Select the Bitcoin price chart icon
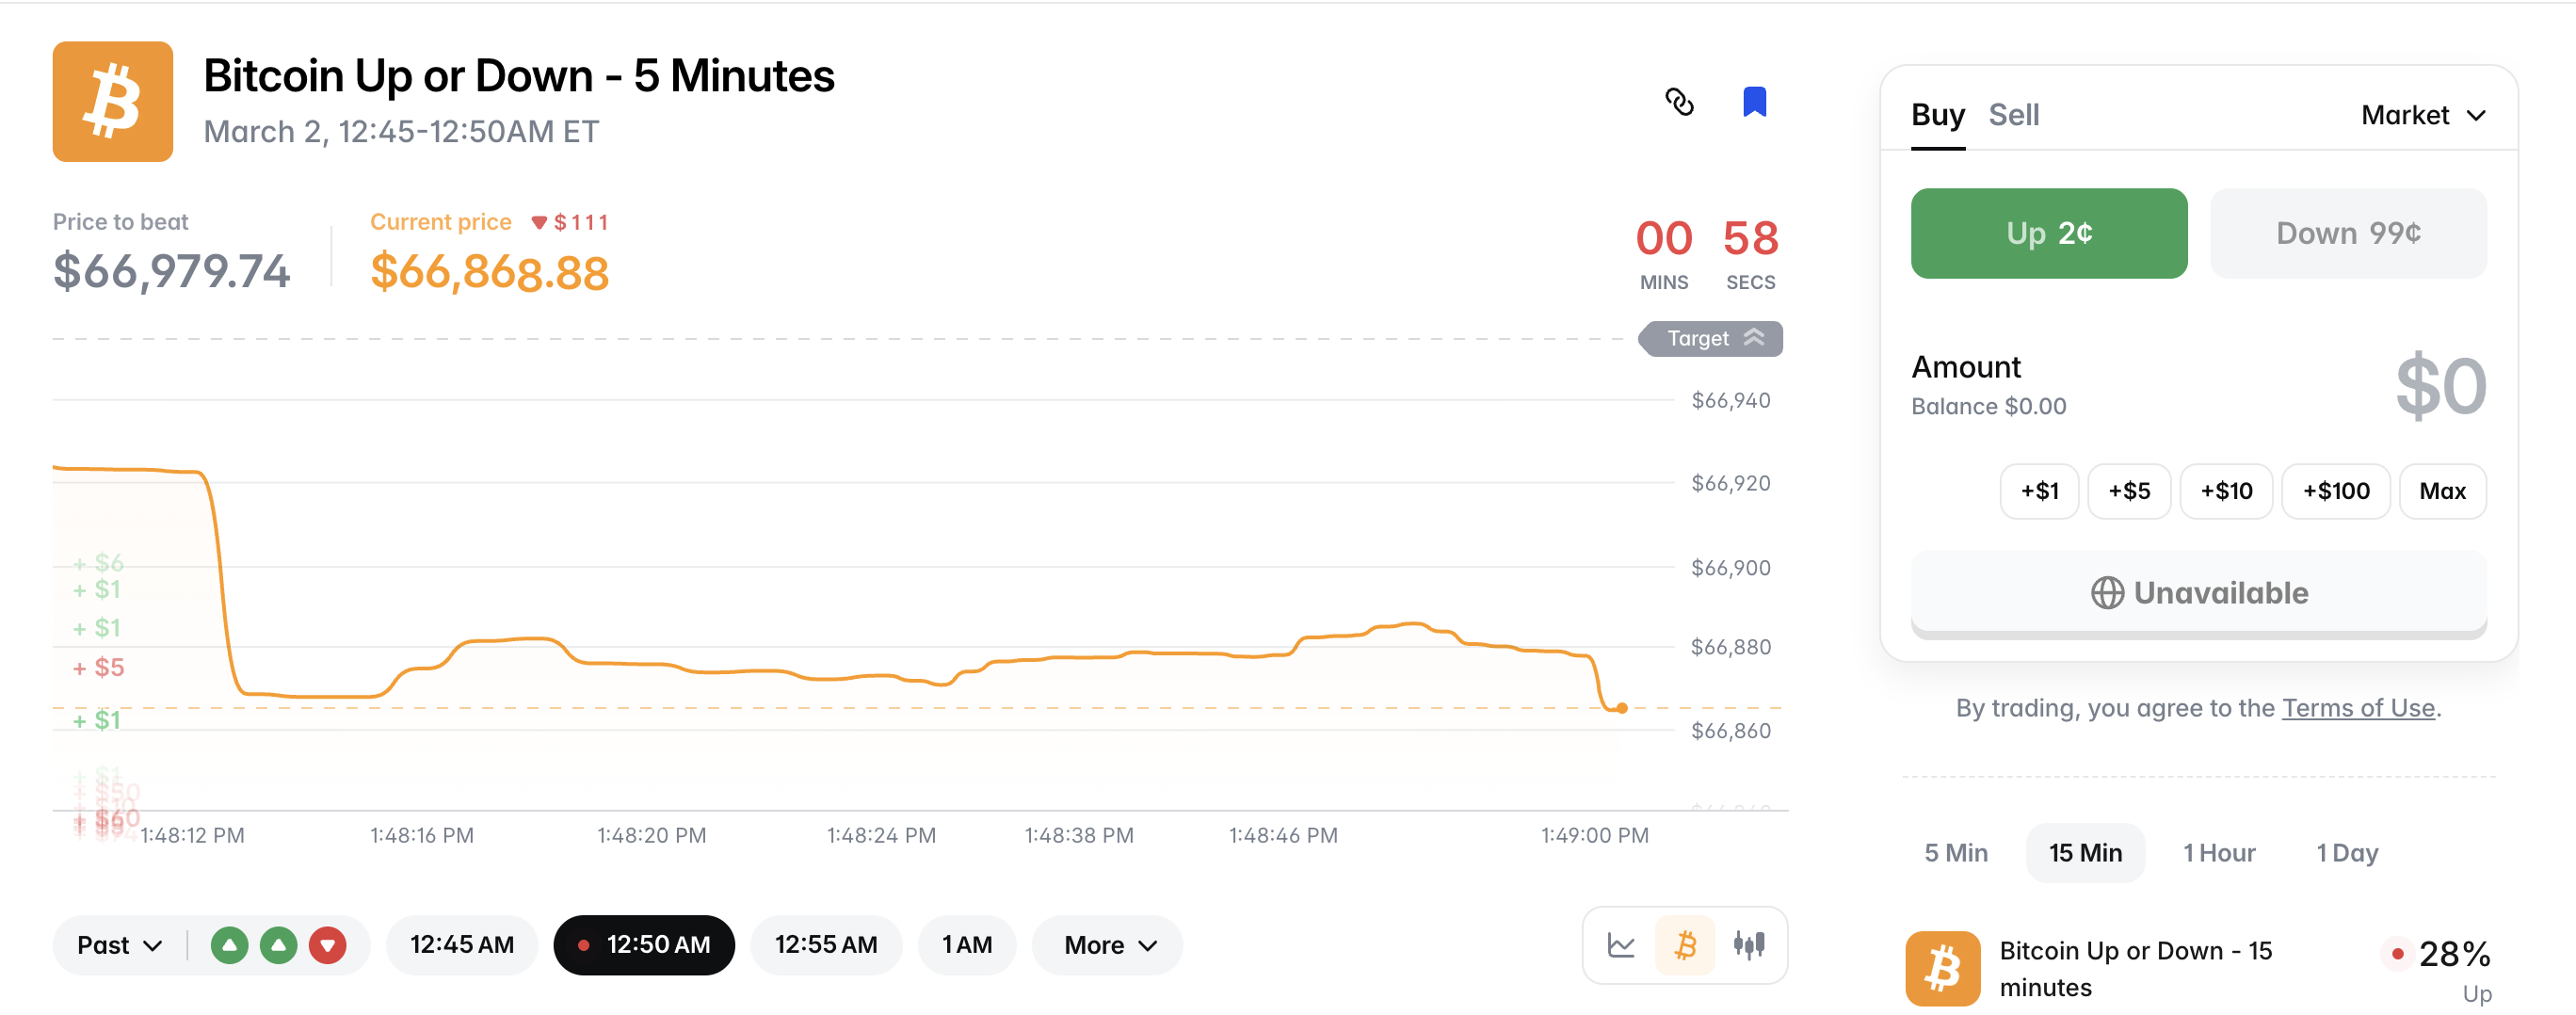Screen dimensions: 2576x1015 [x=1685, y=945]
